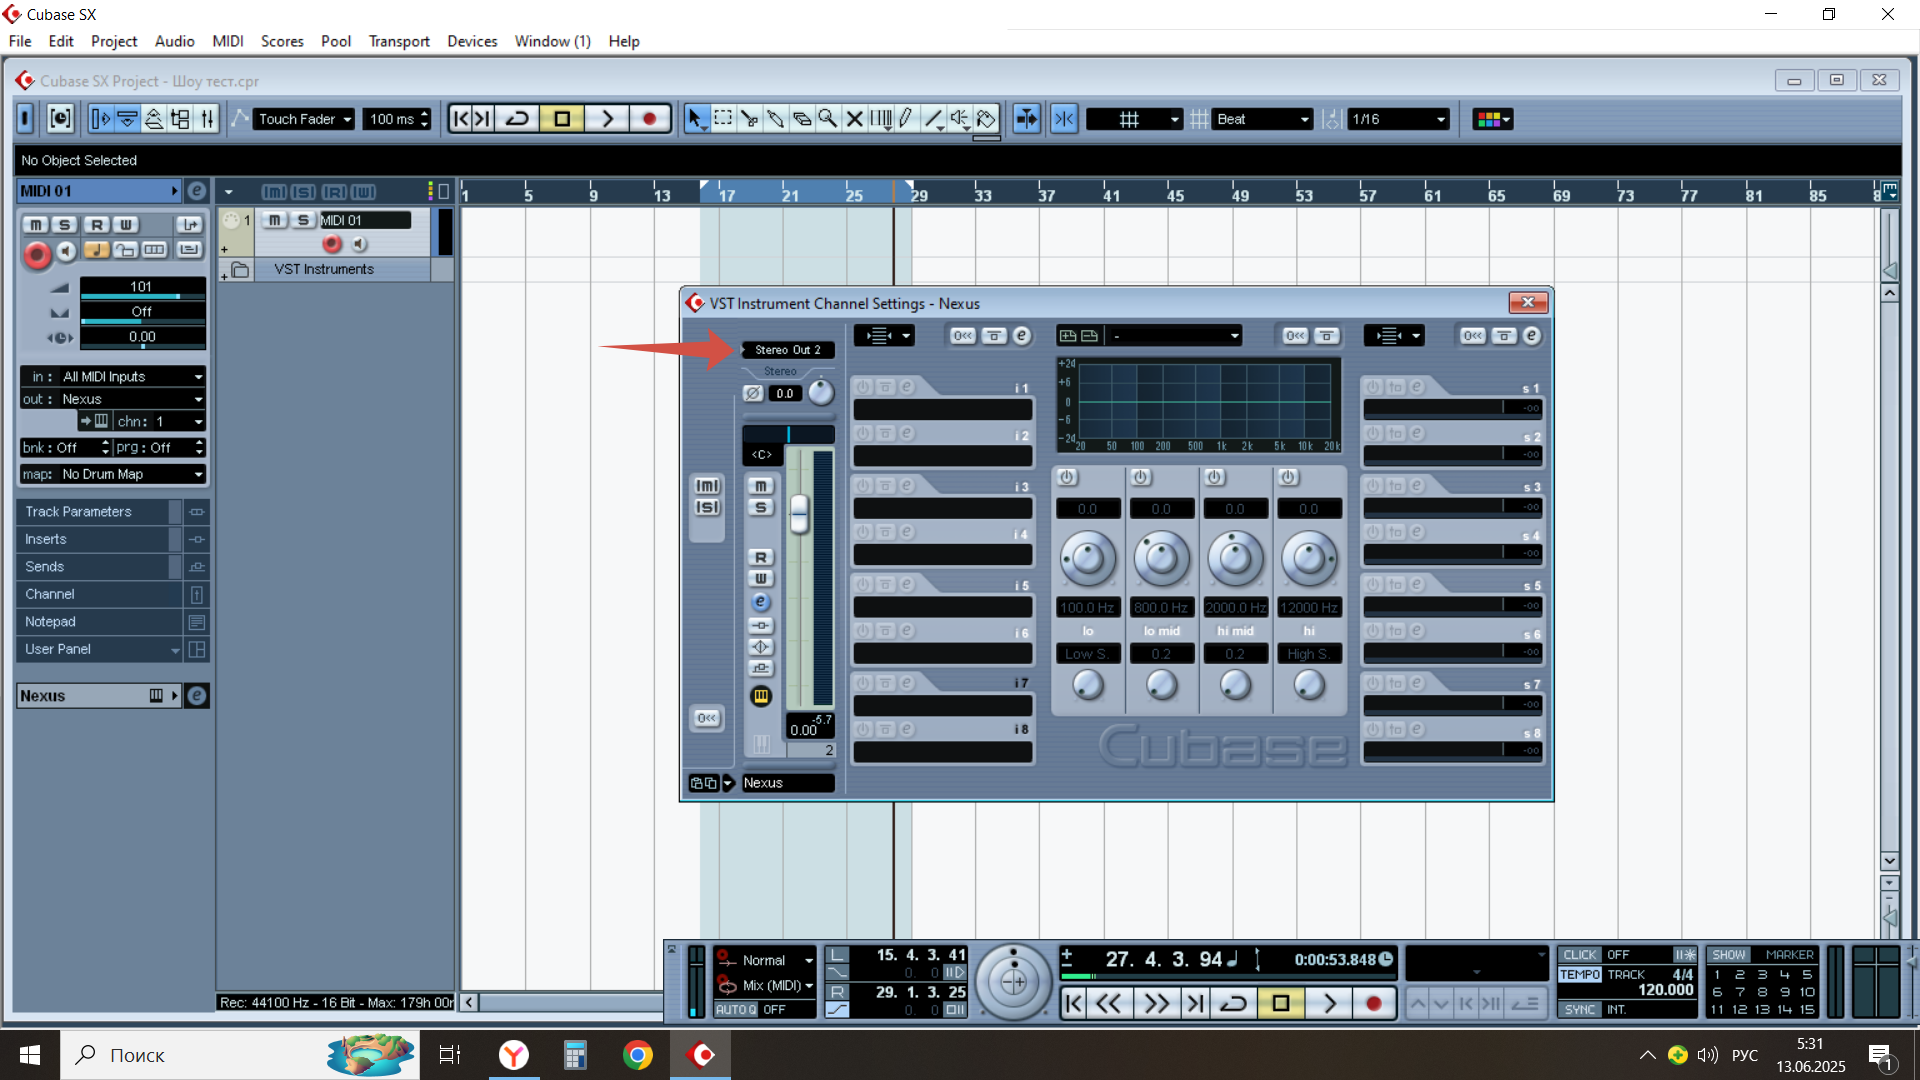Solo the MIDI 01 track in track list
Viewport: 1920px width, 1080px height.
(x=303, y=220)
